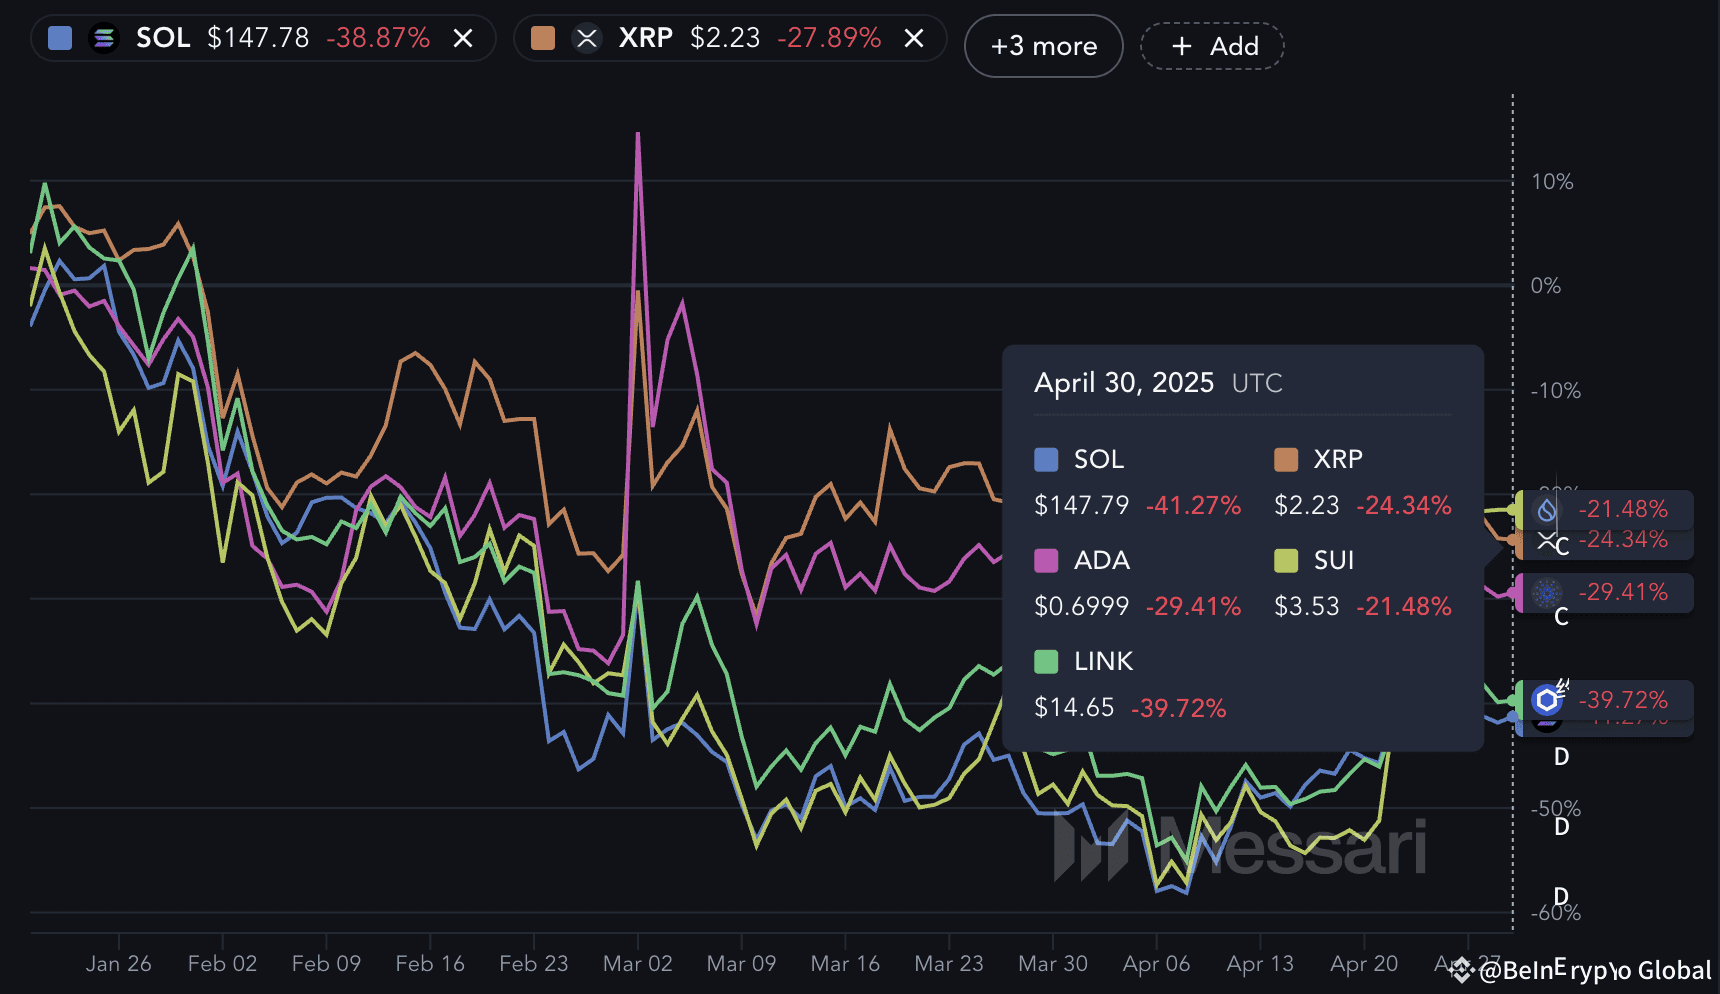Click the -10% label on the percent axis
The height and width of the screenshot is (994, 1720).
(x=1556, y=391)
